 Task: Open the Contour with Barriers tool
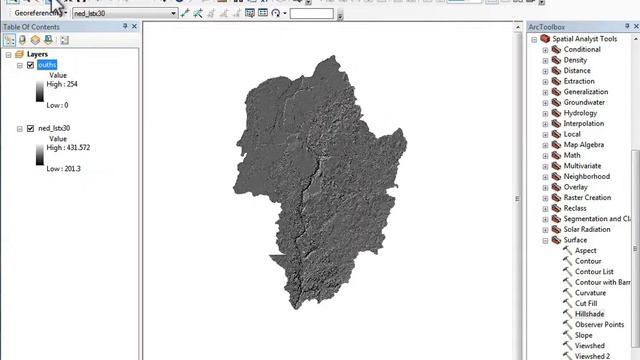coord(602,282)
